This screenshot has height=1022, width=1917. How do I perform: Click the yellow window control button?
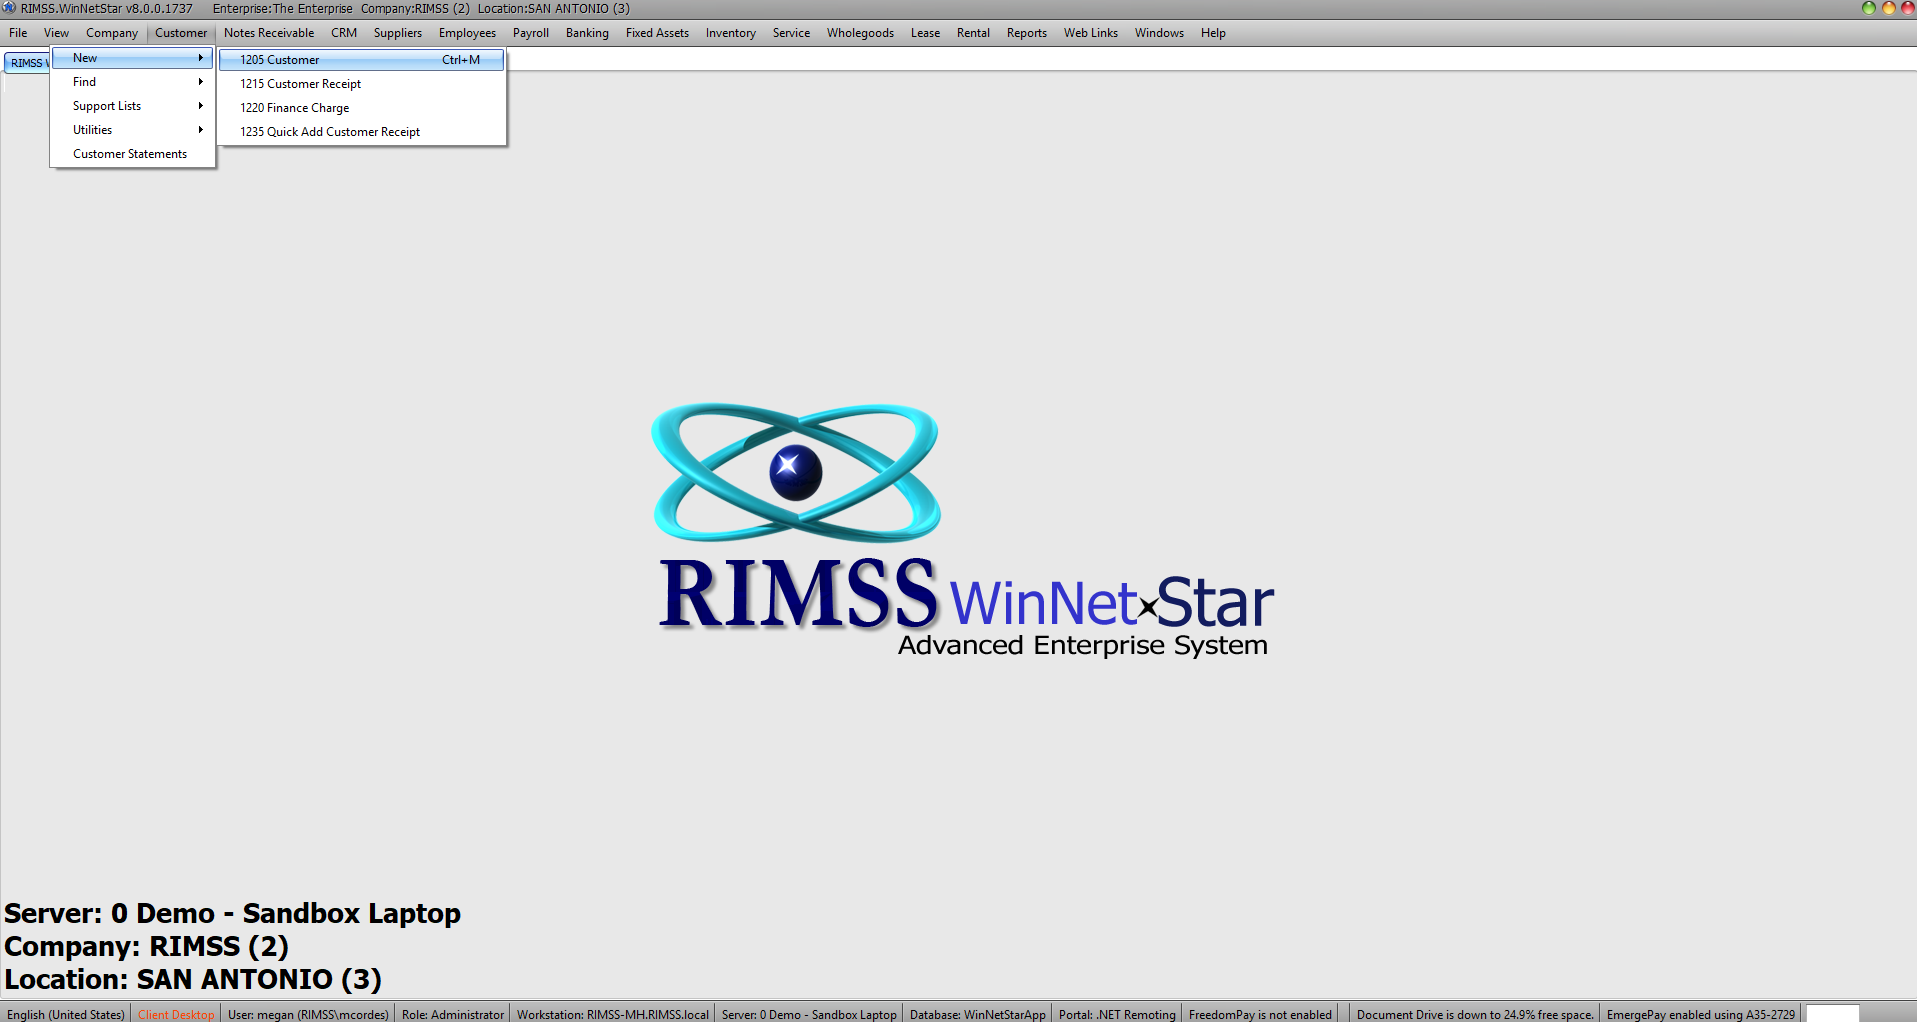click(x=1888, y=8)
